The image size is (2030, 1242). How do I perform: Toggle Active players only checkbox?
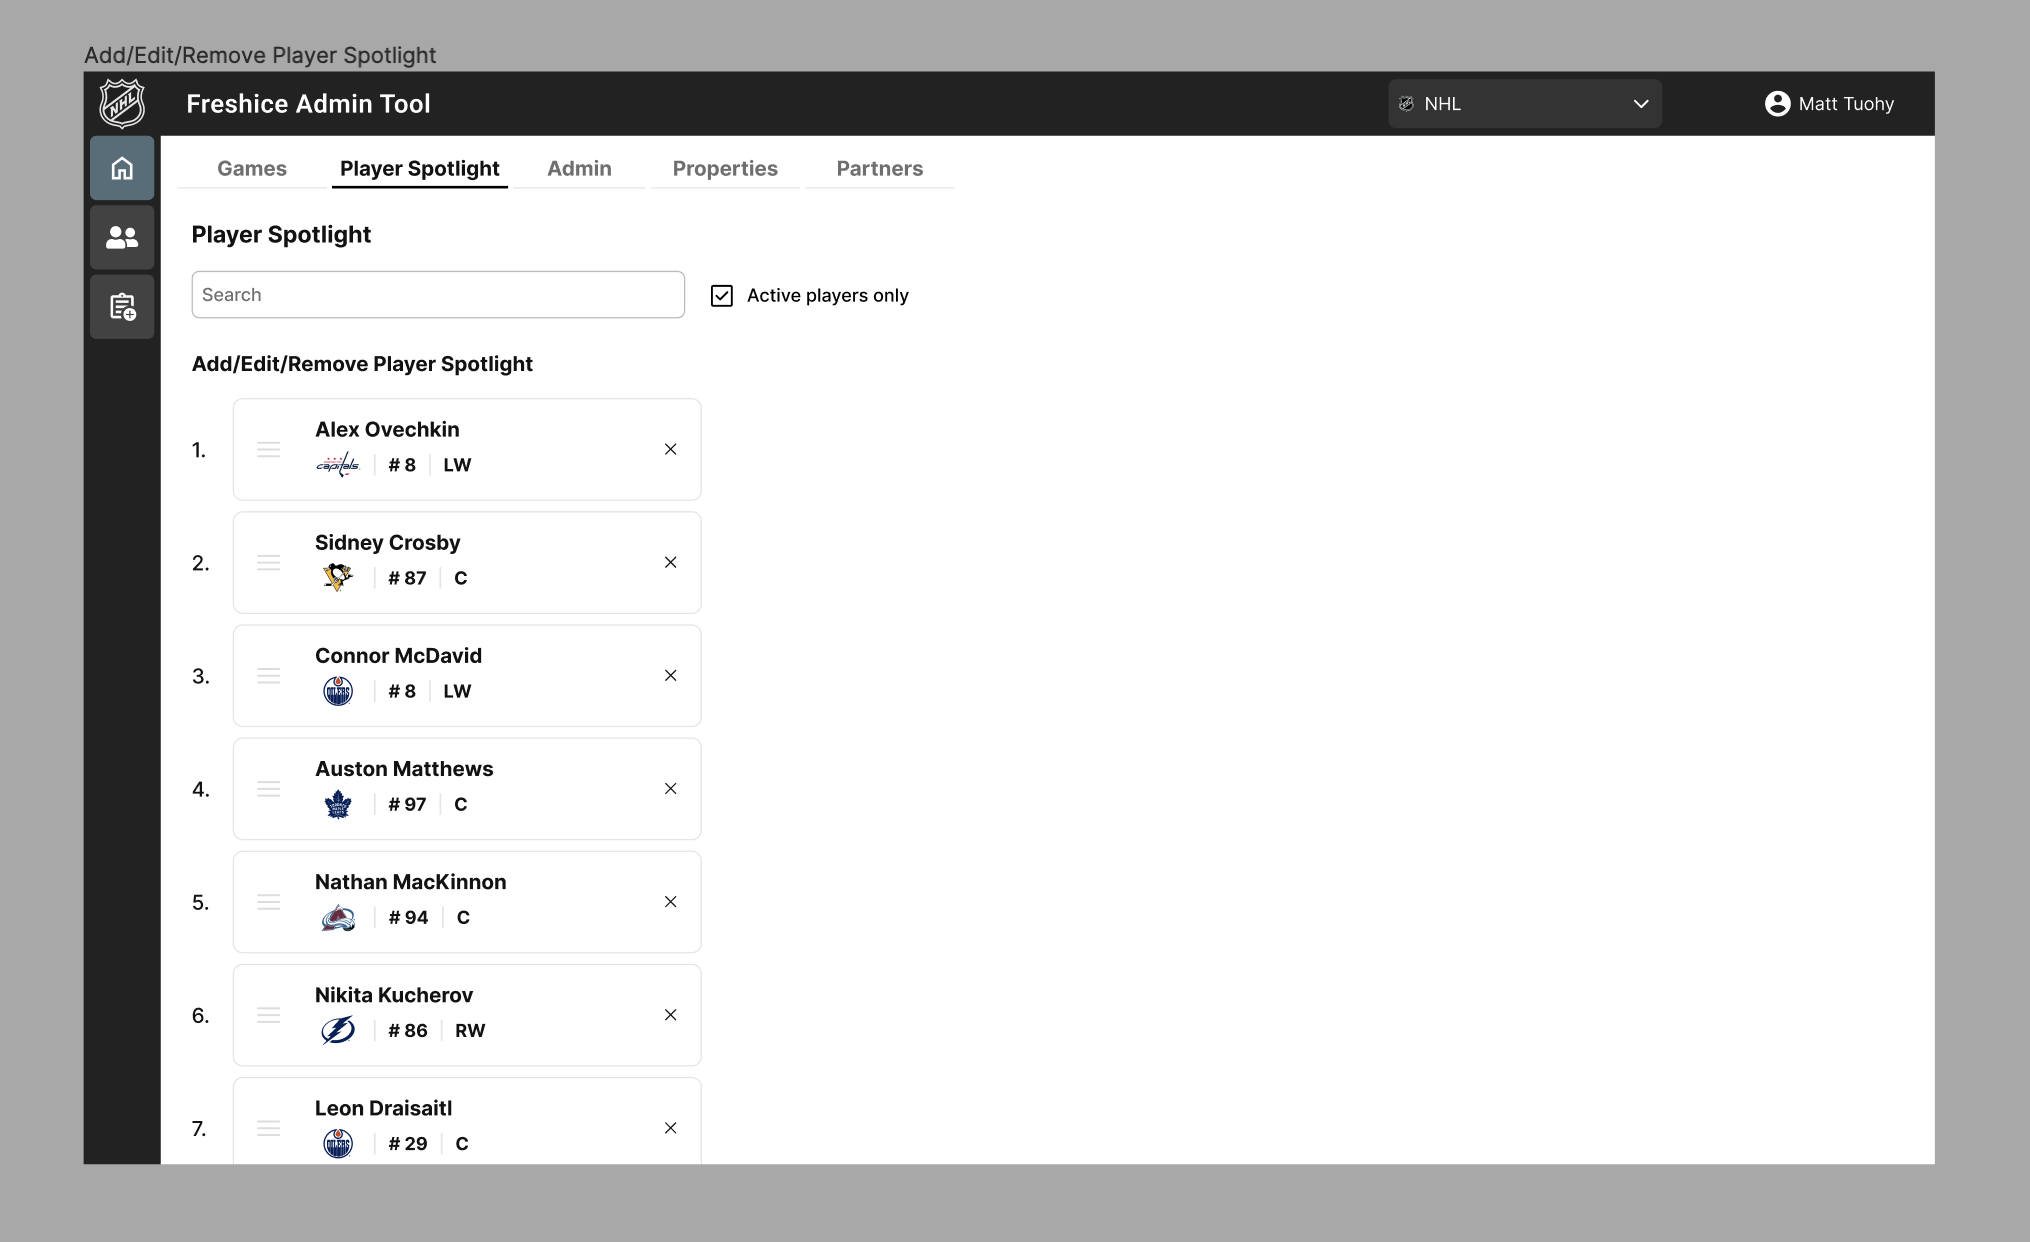click(x=722, y=296)
